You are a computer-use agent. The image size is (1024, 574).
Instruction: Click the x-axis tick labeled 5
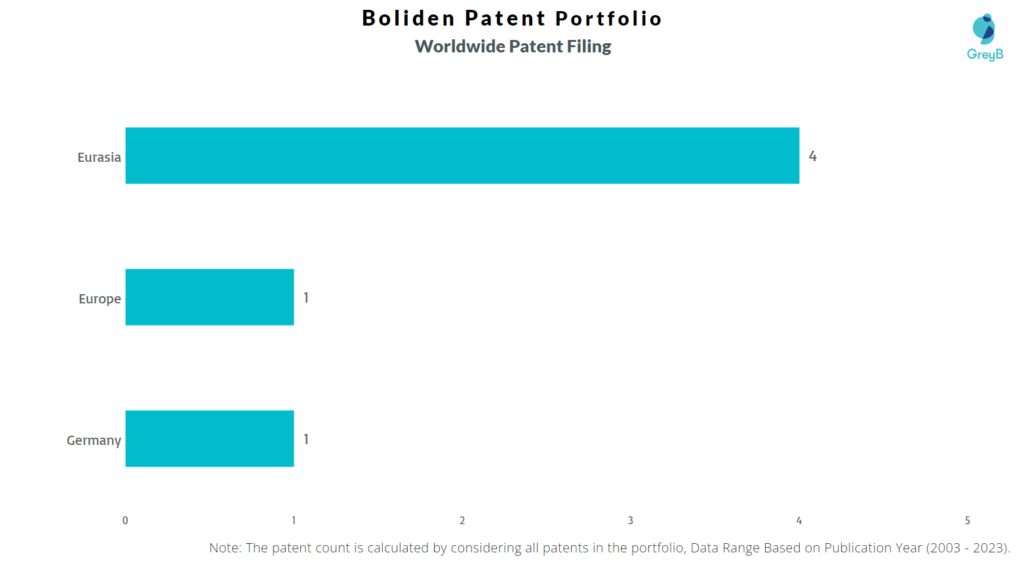point(967,520)
